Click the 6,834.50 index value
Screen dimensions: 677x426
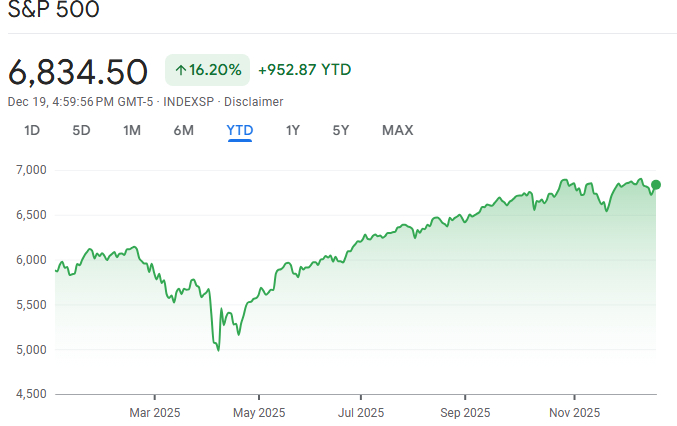point(78,71)
